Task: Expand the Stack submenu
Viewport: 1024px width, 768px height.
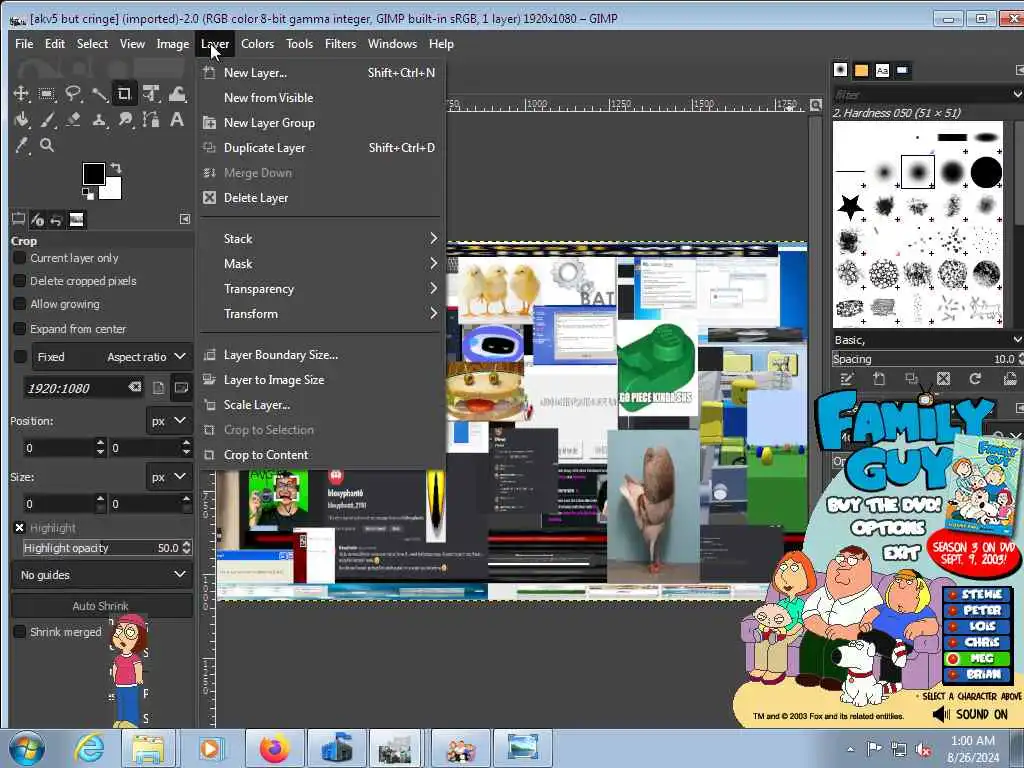Action: click(321, 238)
